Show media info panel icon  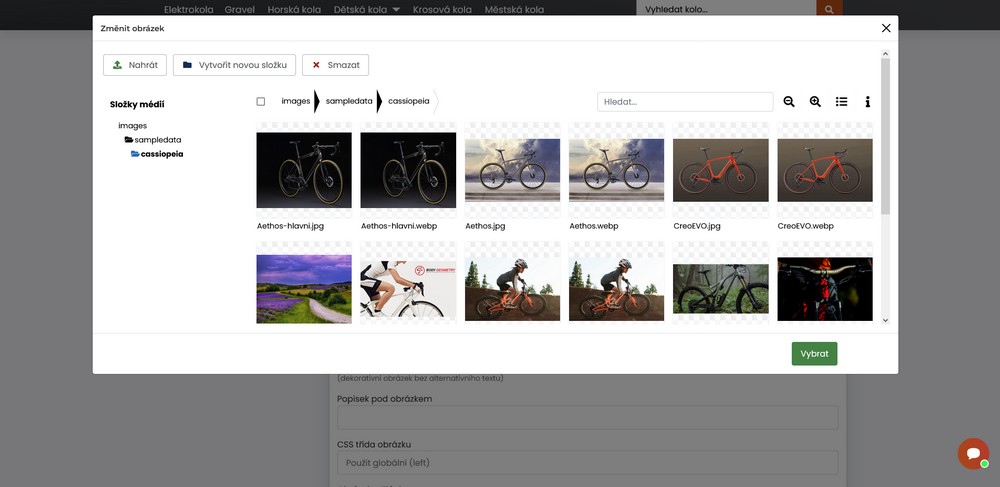(x=867, y=102)
